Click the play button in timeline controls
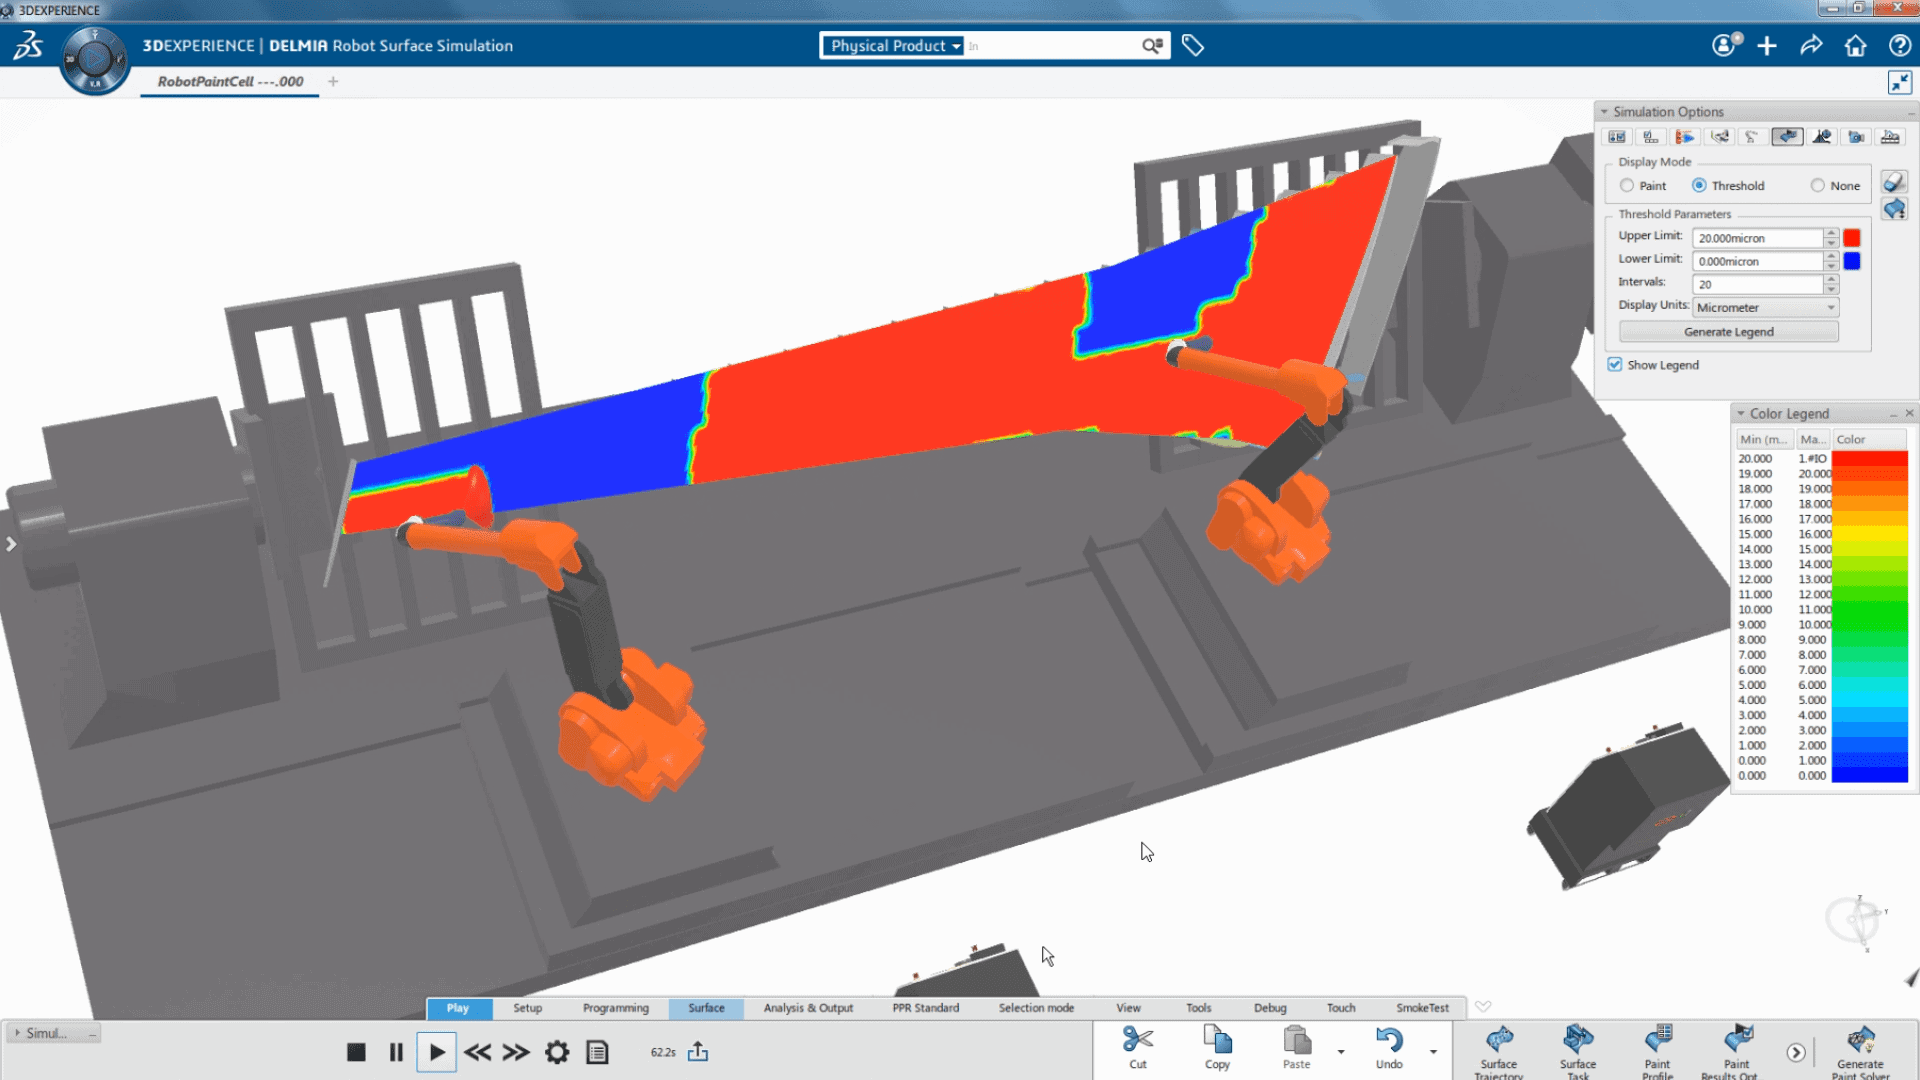This screenshot has width=1920, height=1080. click(438, 1051)
